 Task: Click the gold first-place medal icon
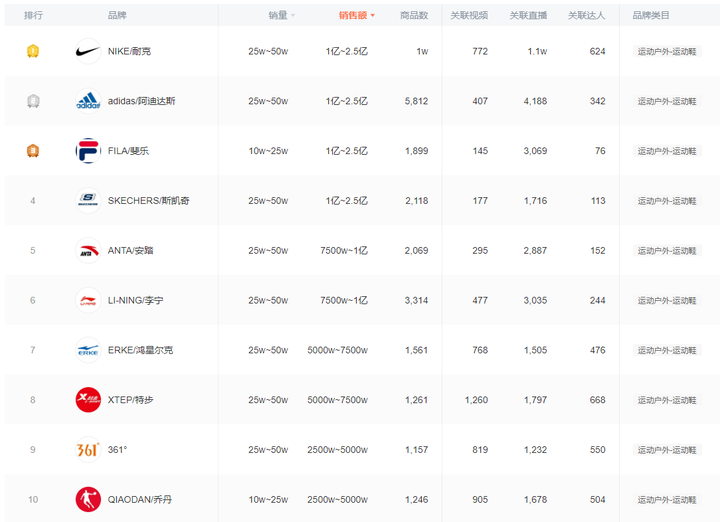[x=33, y=51]
